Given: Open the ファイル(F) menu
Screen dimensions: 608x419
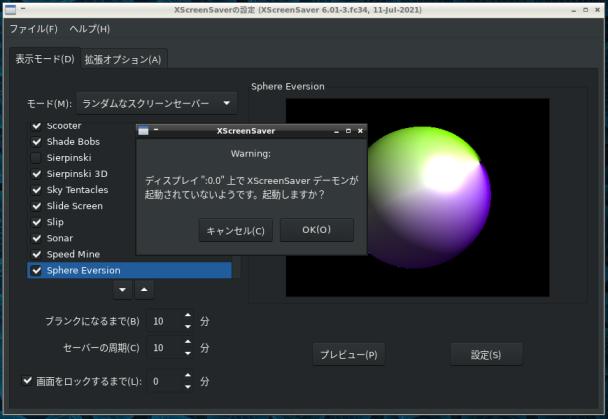Looking at the screenshot, I should [x=33, y=29].
